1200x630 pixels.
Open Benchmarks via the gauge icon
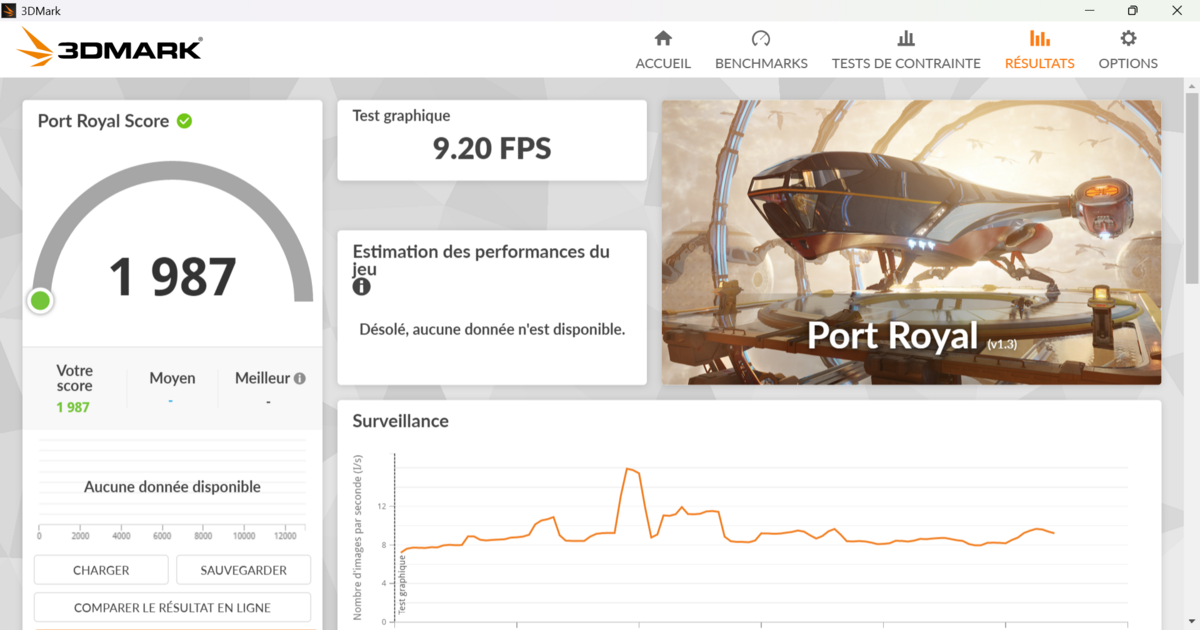(x=761, y=39)
